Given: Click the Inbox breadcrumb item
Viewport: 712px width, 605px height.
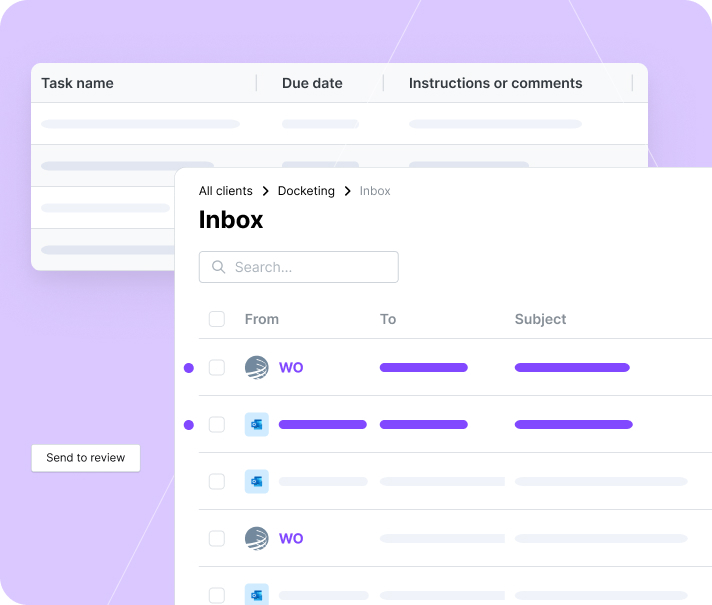Looking at the screenshot, I should [x=375, y=191].
